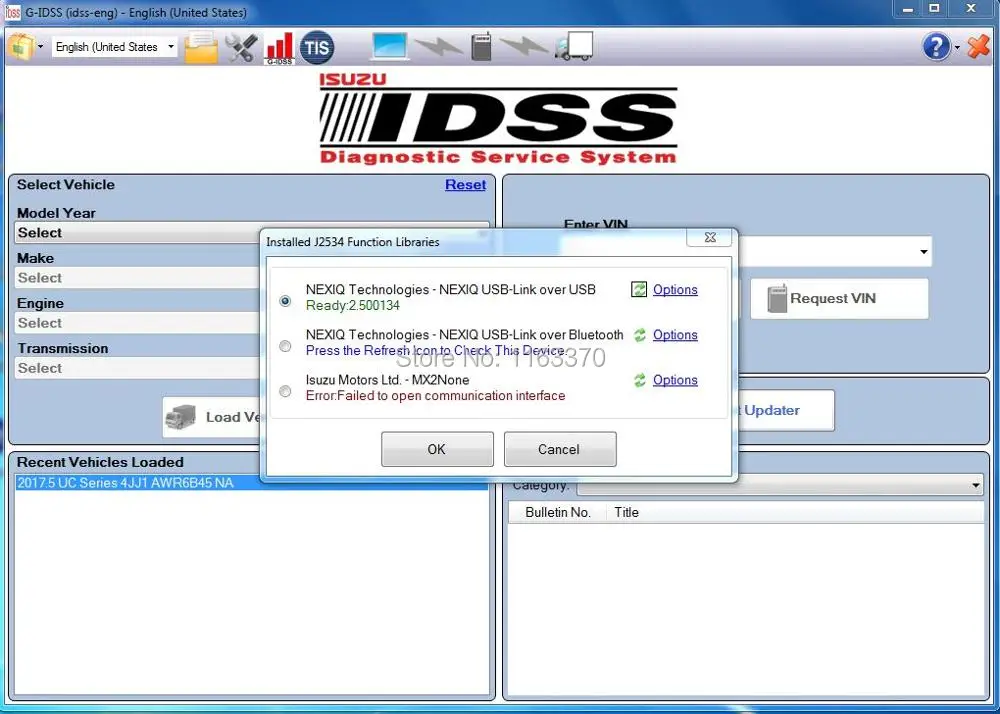This screenshot has height=714, width=1000.
Task: Click the IDSS icon in the title bar
Action: (12, 12)
